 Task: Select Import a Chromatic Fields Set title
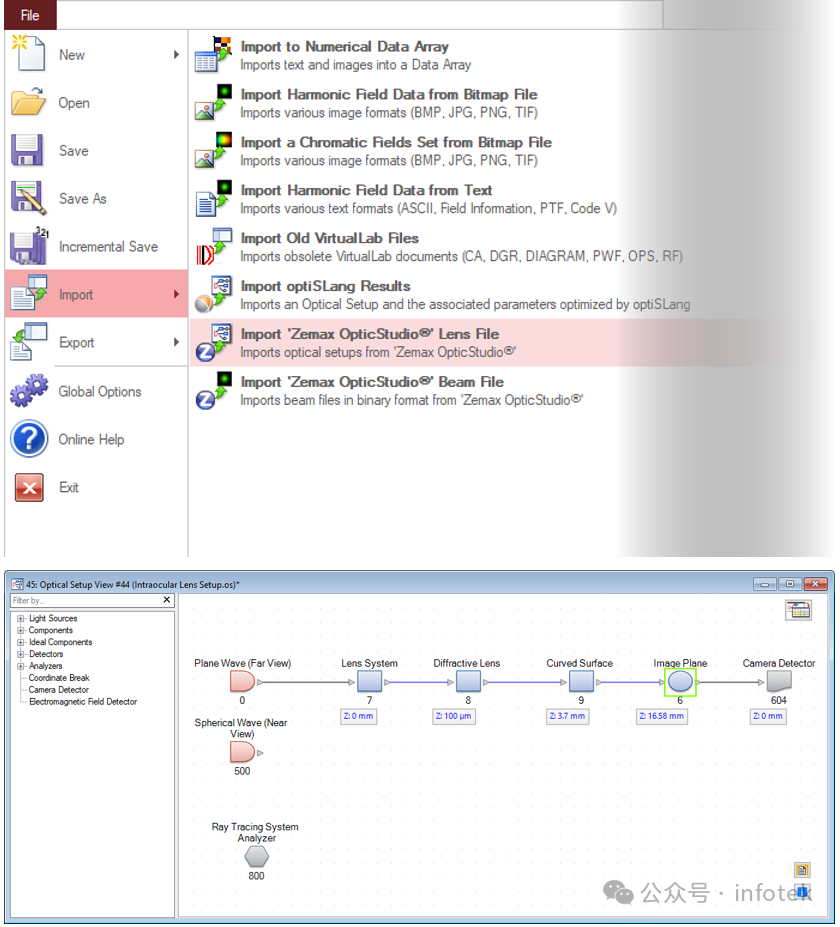point(396,142)
